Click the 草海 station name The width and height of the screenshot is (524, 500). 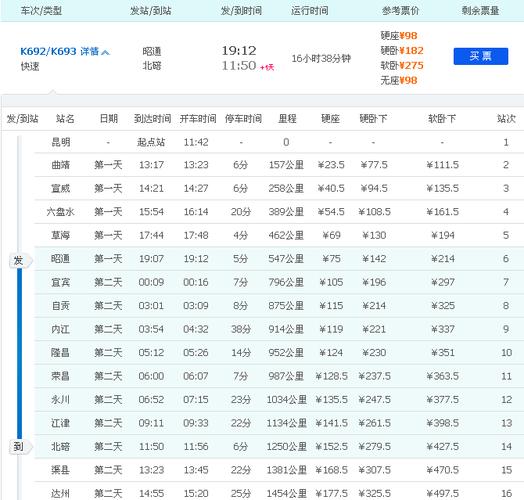point(61,235)
